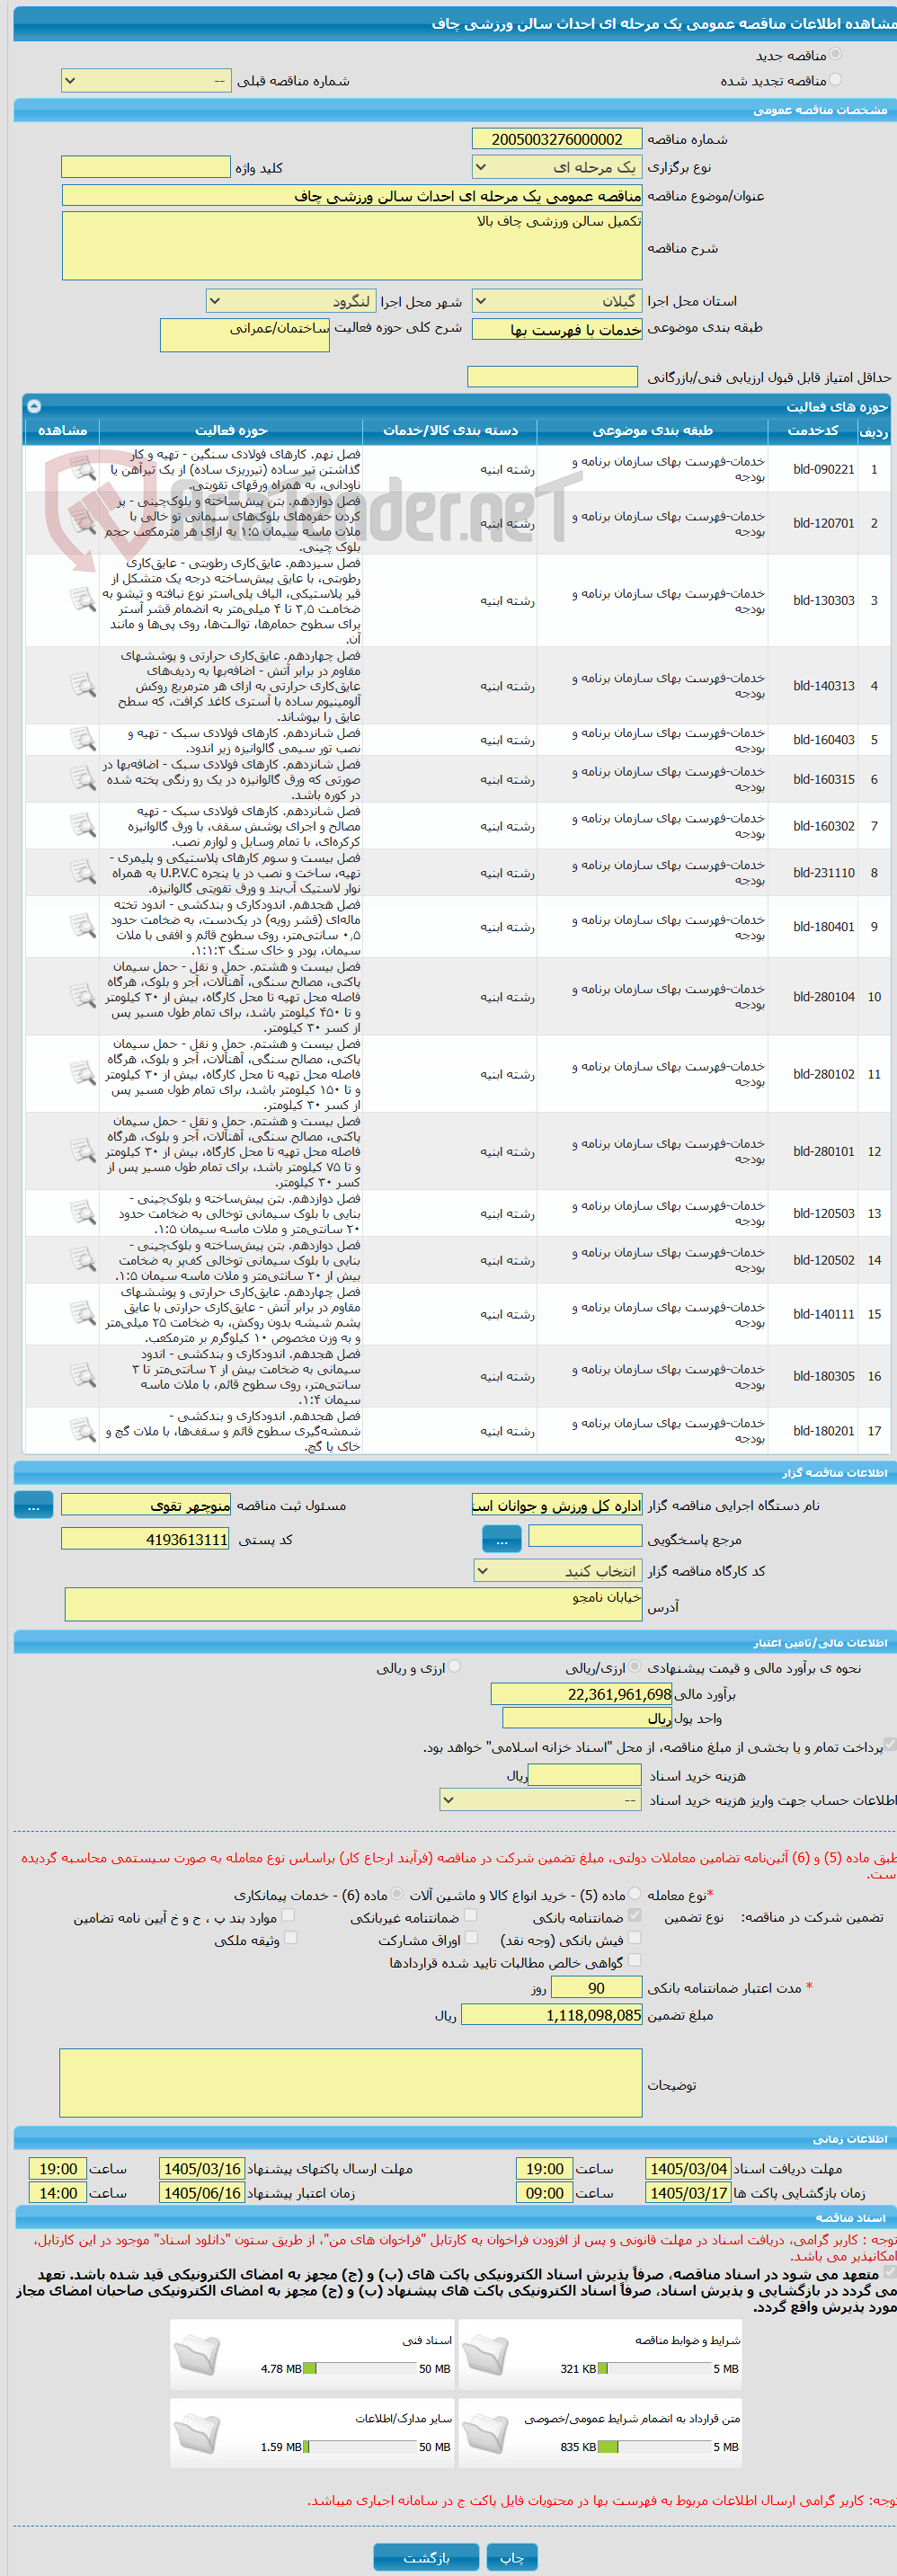Click the کلید واژه input field
897x2576 pixels.
146,167
